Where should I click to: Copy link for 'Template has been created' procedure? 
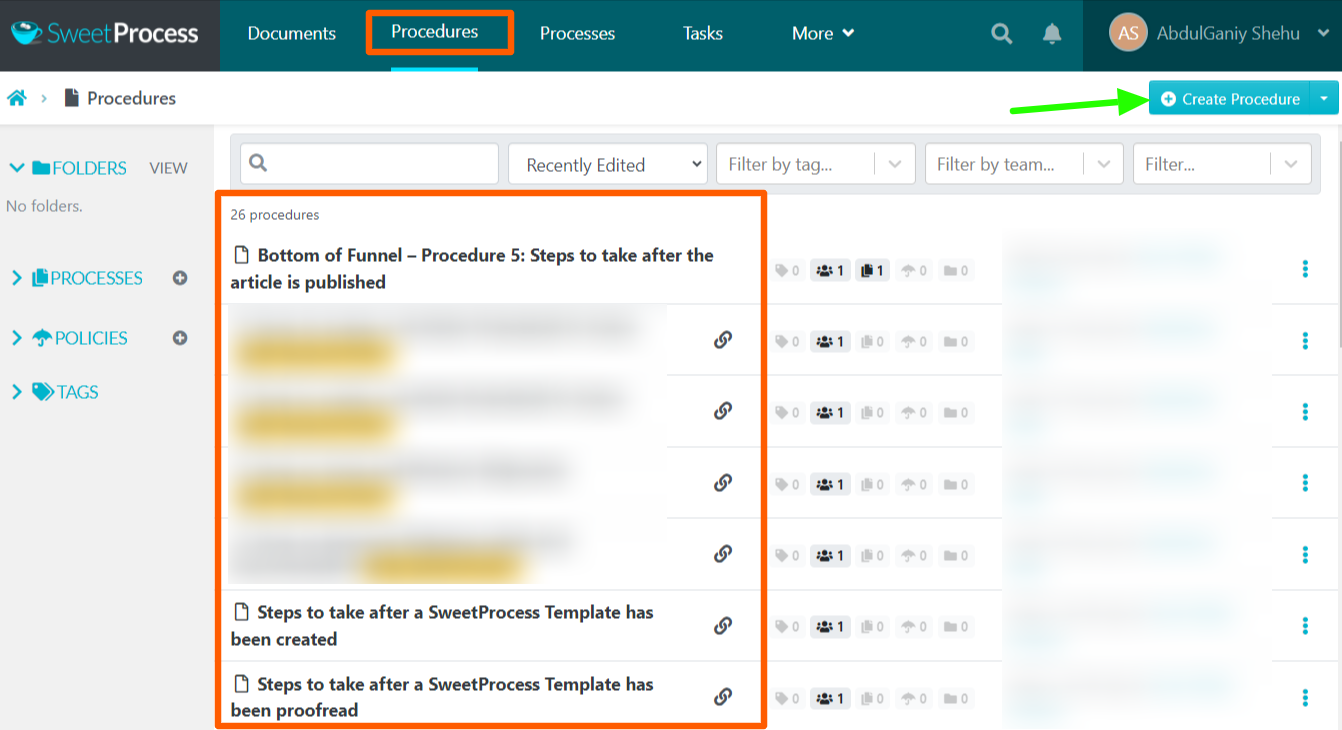point(723,625)
